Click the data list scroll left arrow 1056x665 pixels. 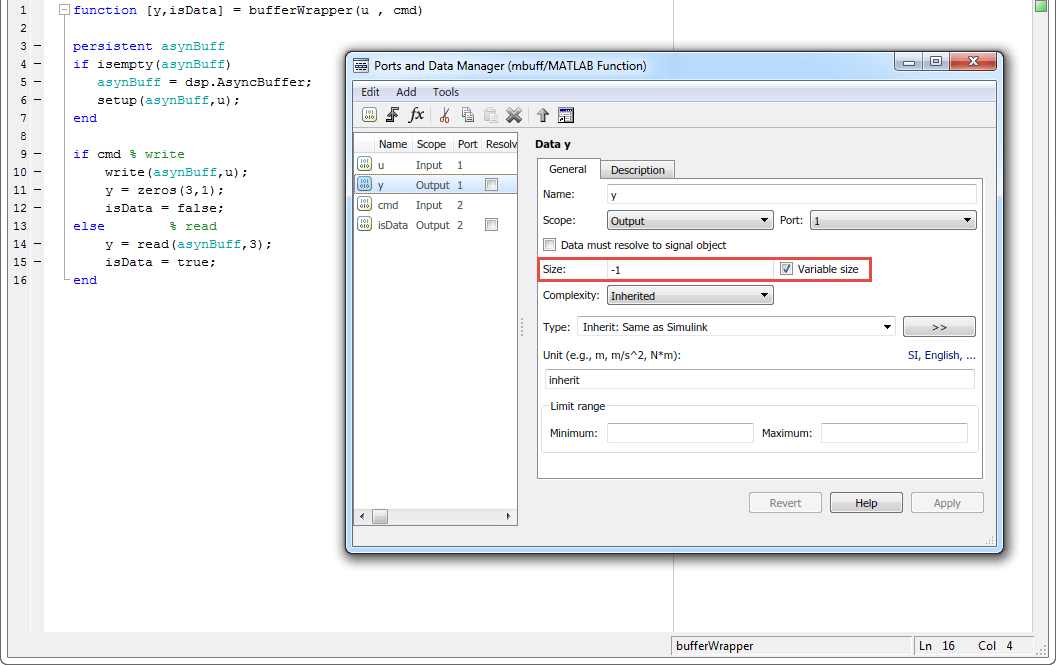pos(362,516)
